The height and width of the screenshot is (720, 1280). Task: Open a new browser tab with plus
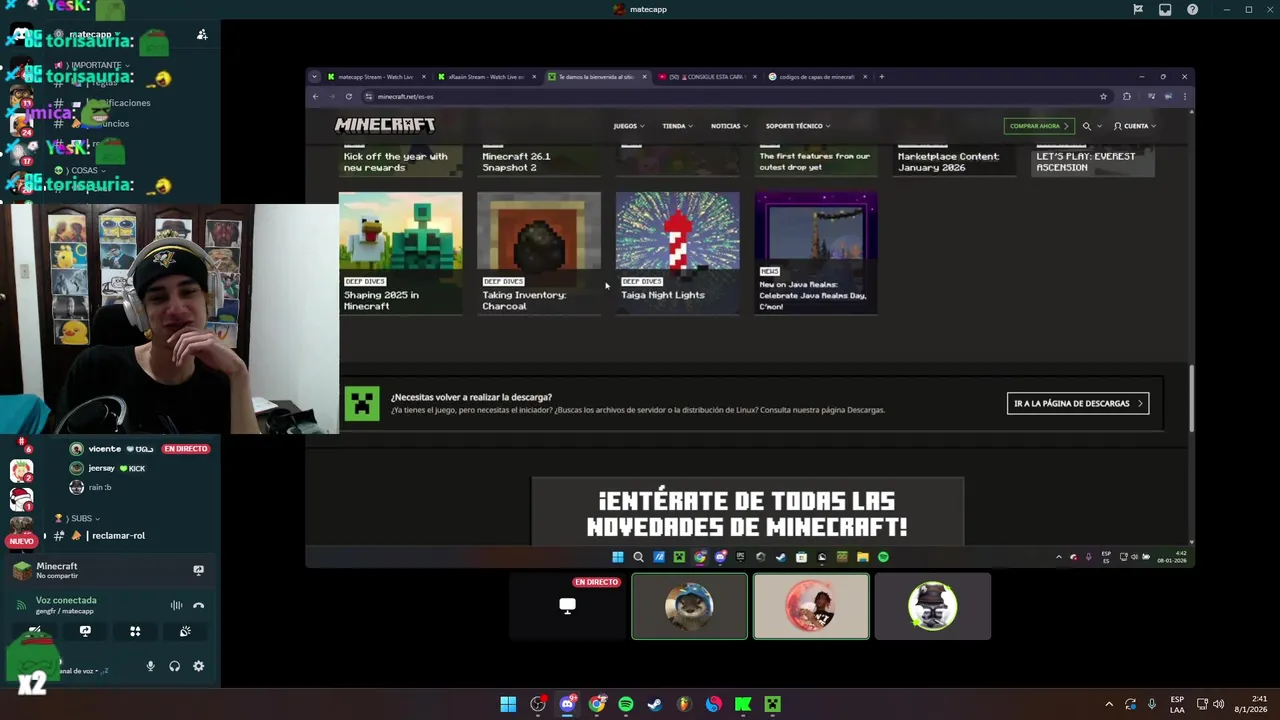[x=881, y=77]
